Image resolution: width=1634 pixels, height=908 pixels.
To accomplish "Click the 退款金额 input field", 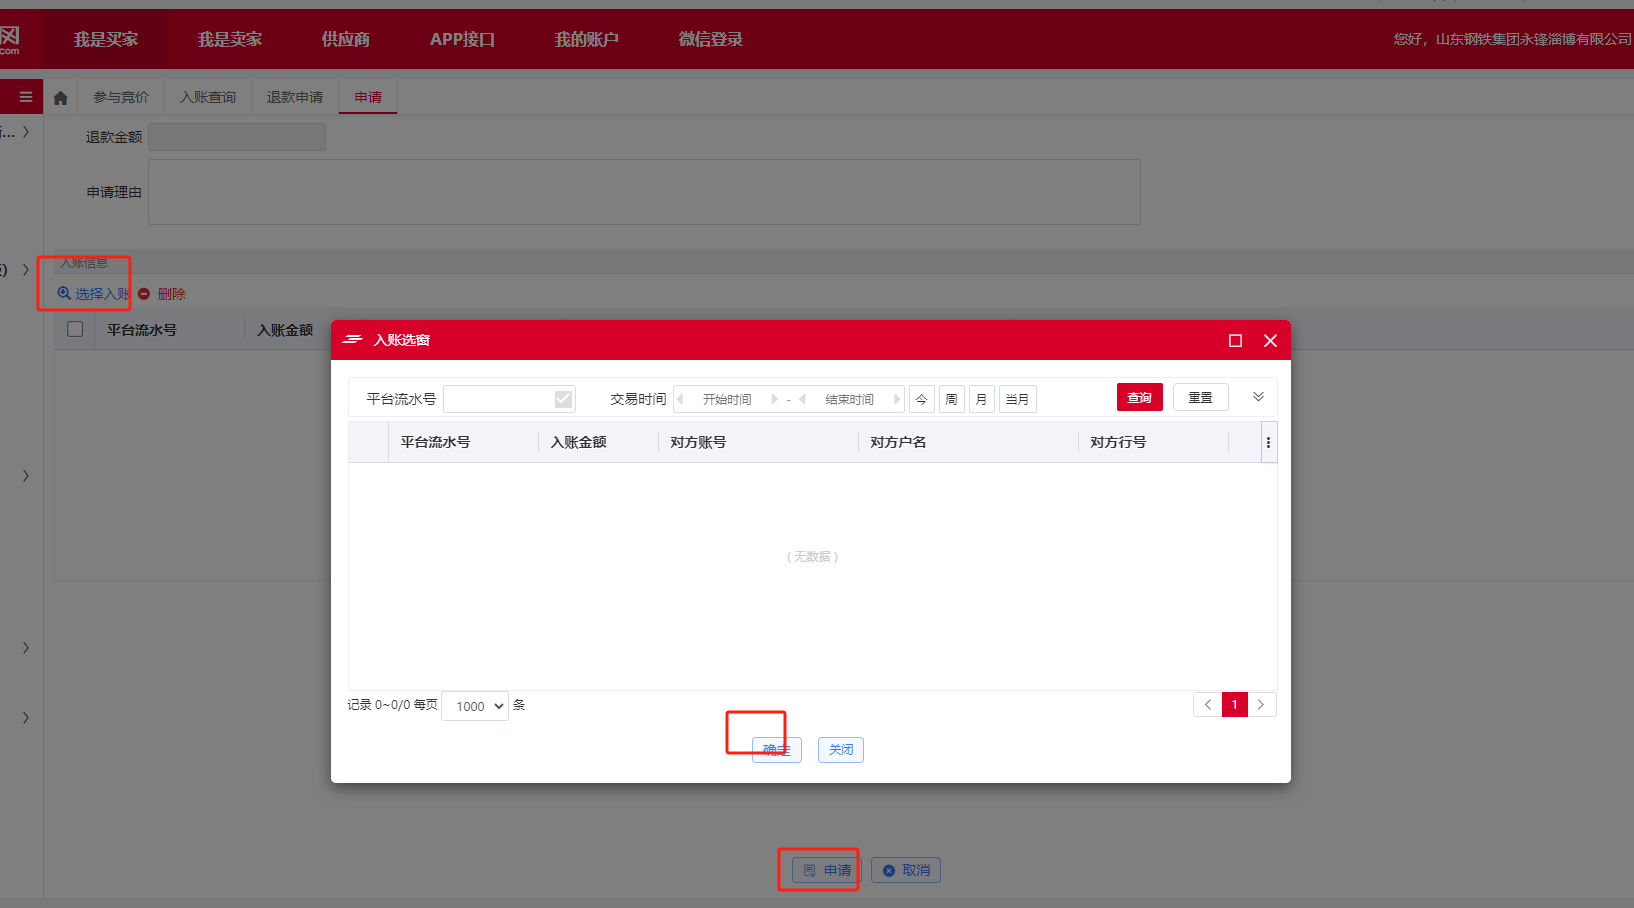I will point(237,137).
